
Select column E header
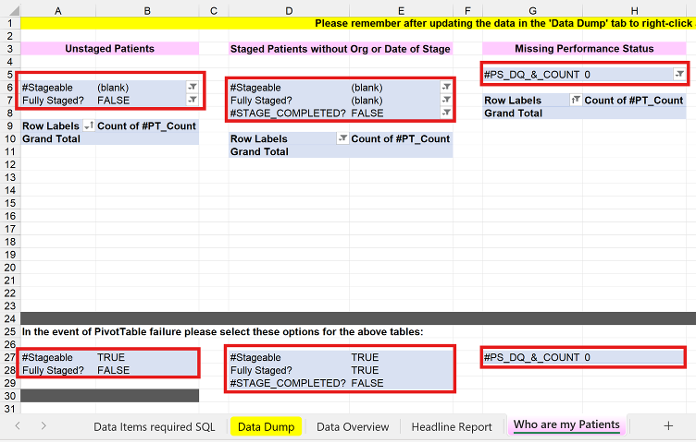(401, 11)
